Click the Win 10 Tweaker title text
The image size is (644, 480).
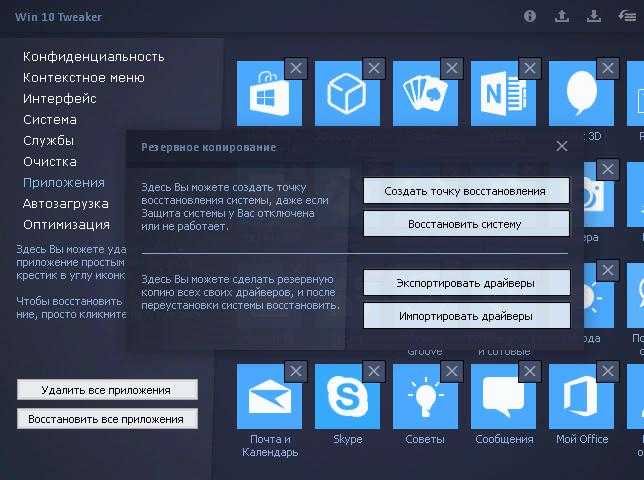tap(58, 17)
